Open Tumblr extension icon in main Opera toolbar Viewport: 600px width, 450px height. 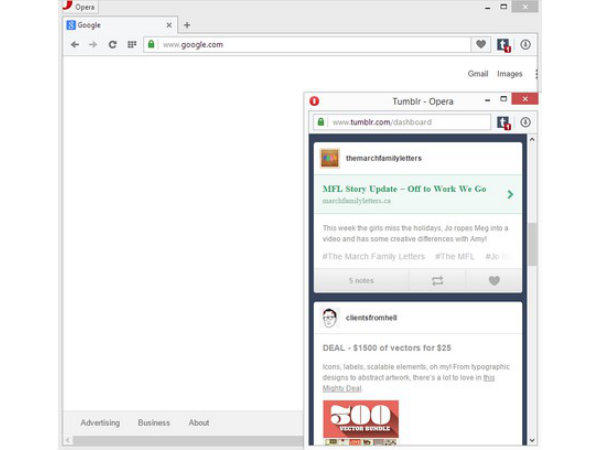[504, 45]
